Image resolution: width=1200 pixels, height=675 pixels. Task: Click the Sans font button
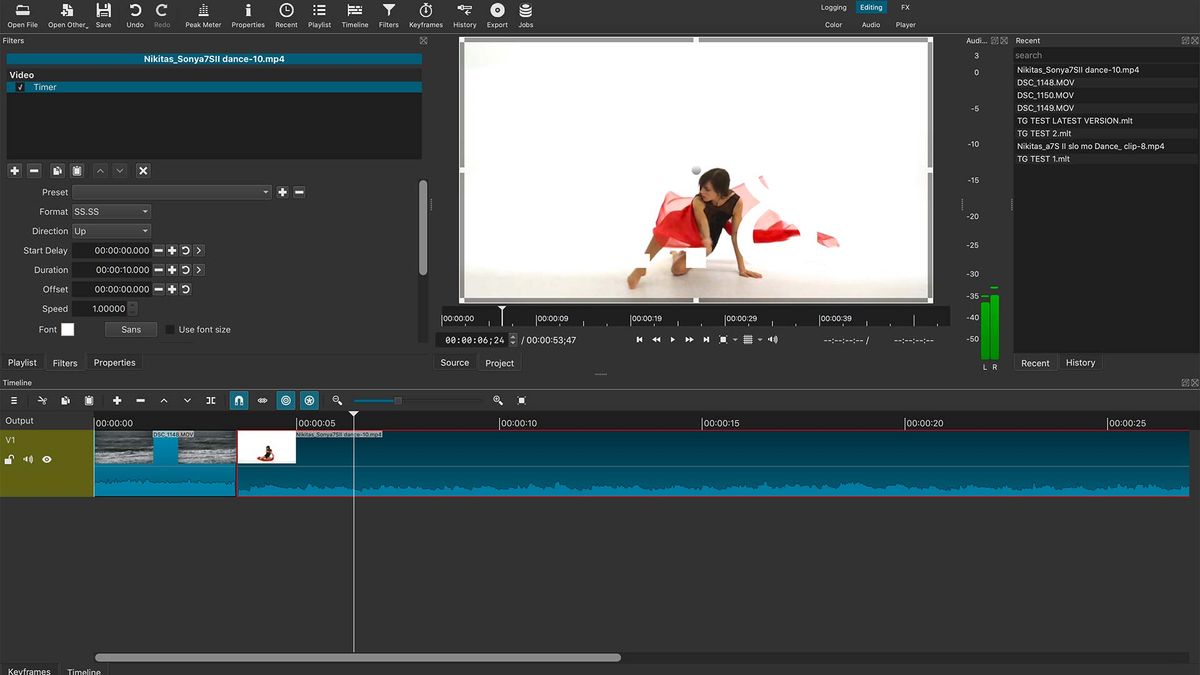click(x=131, y=329)
